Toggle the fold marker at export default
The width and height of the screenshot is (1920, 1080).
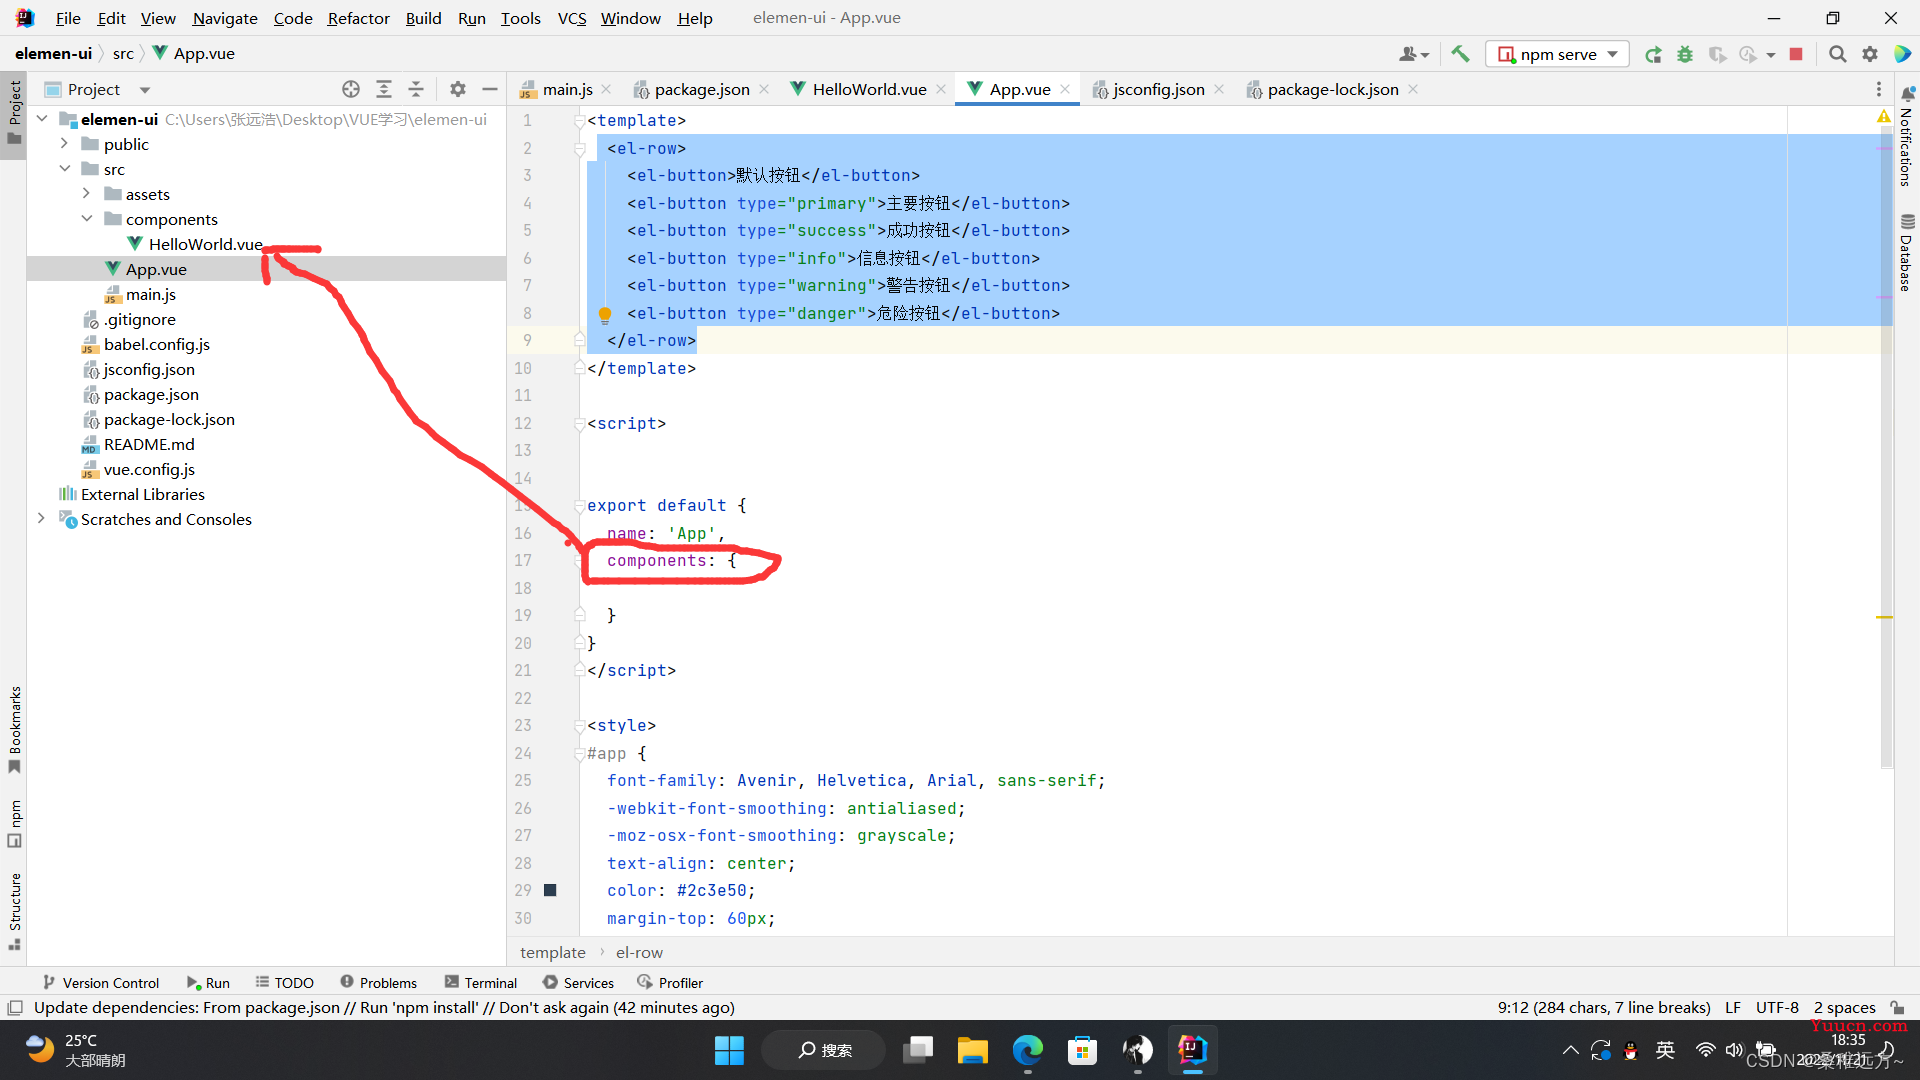pyautogui.click(x=579, y=506)
